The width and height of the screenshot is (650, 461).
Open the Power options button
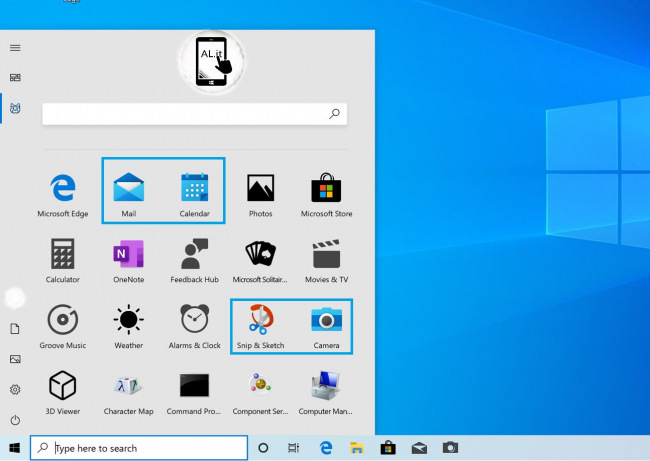15,420
